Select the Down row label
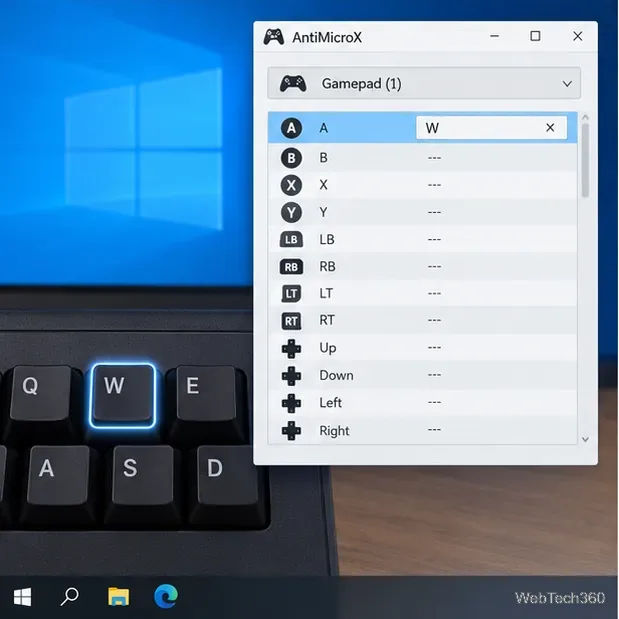 point(336,375)
